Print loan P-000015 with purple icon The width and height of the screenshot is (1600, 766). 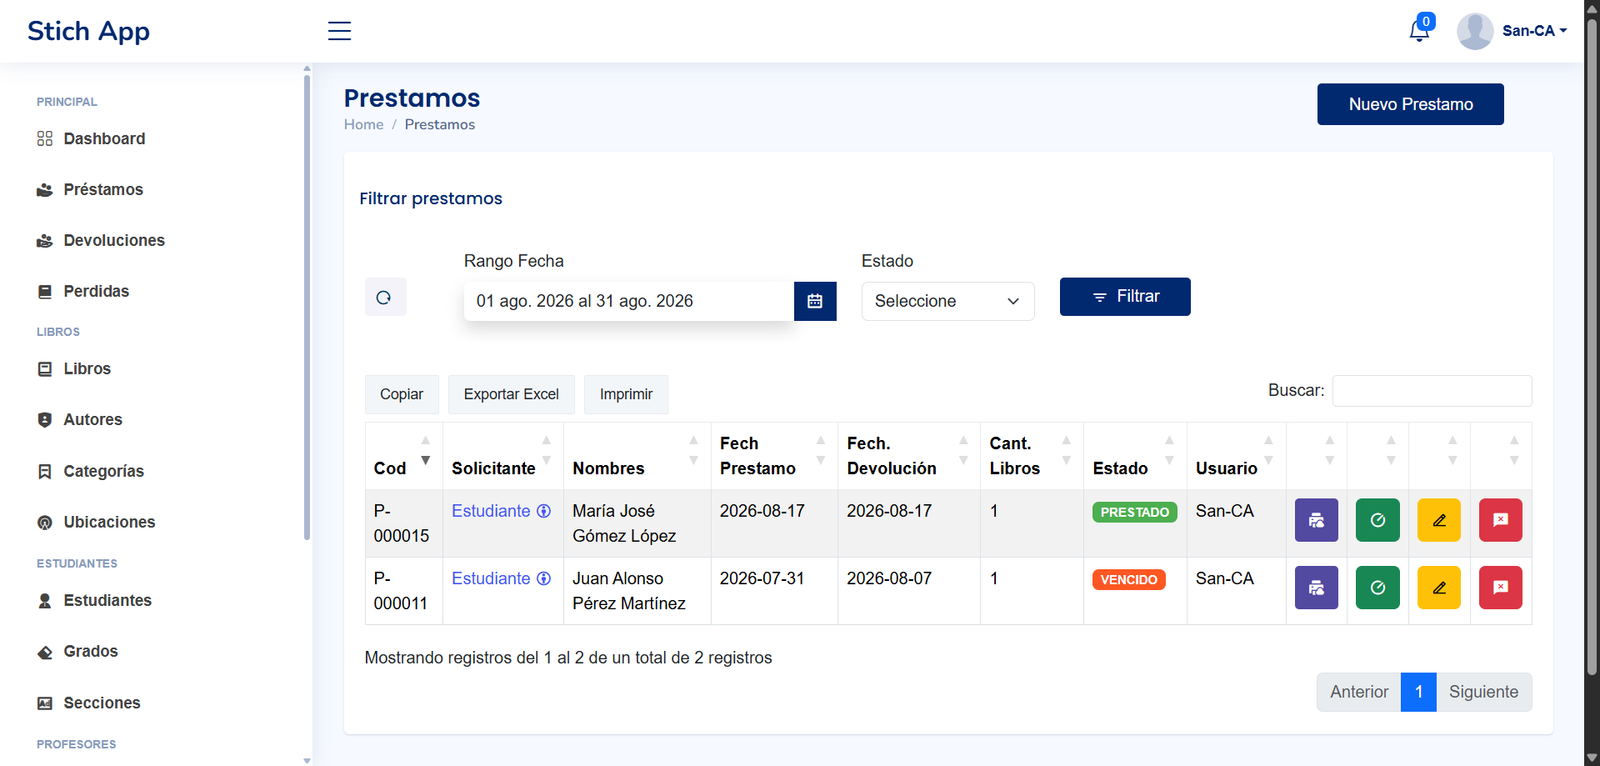1316,520
